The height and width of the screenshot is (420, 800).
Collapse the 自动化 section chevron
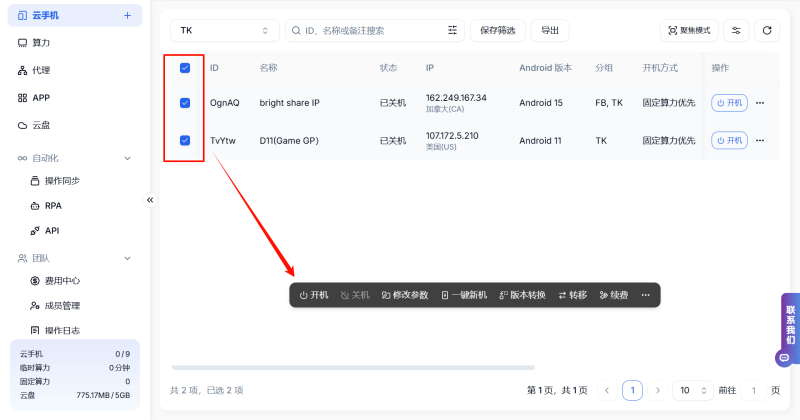[x=128, y=158]
